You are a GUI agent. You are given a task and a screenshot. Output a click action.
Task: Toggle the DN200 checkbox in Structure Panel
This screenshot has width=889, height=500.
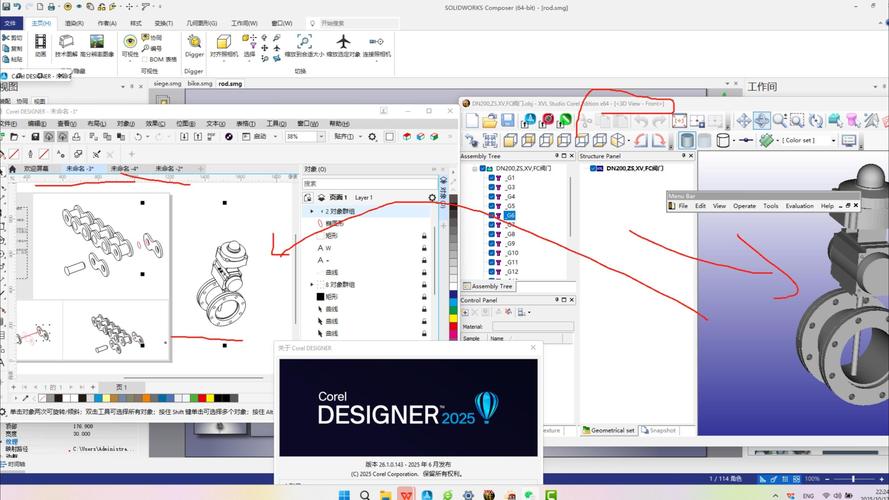593,168
